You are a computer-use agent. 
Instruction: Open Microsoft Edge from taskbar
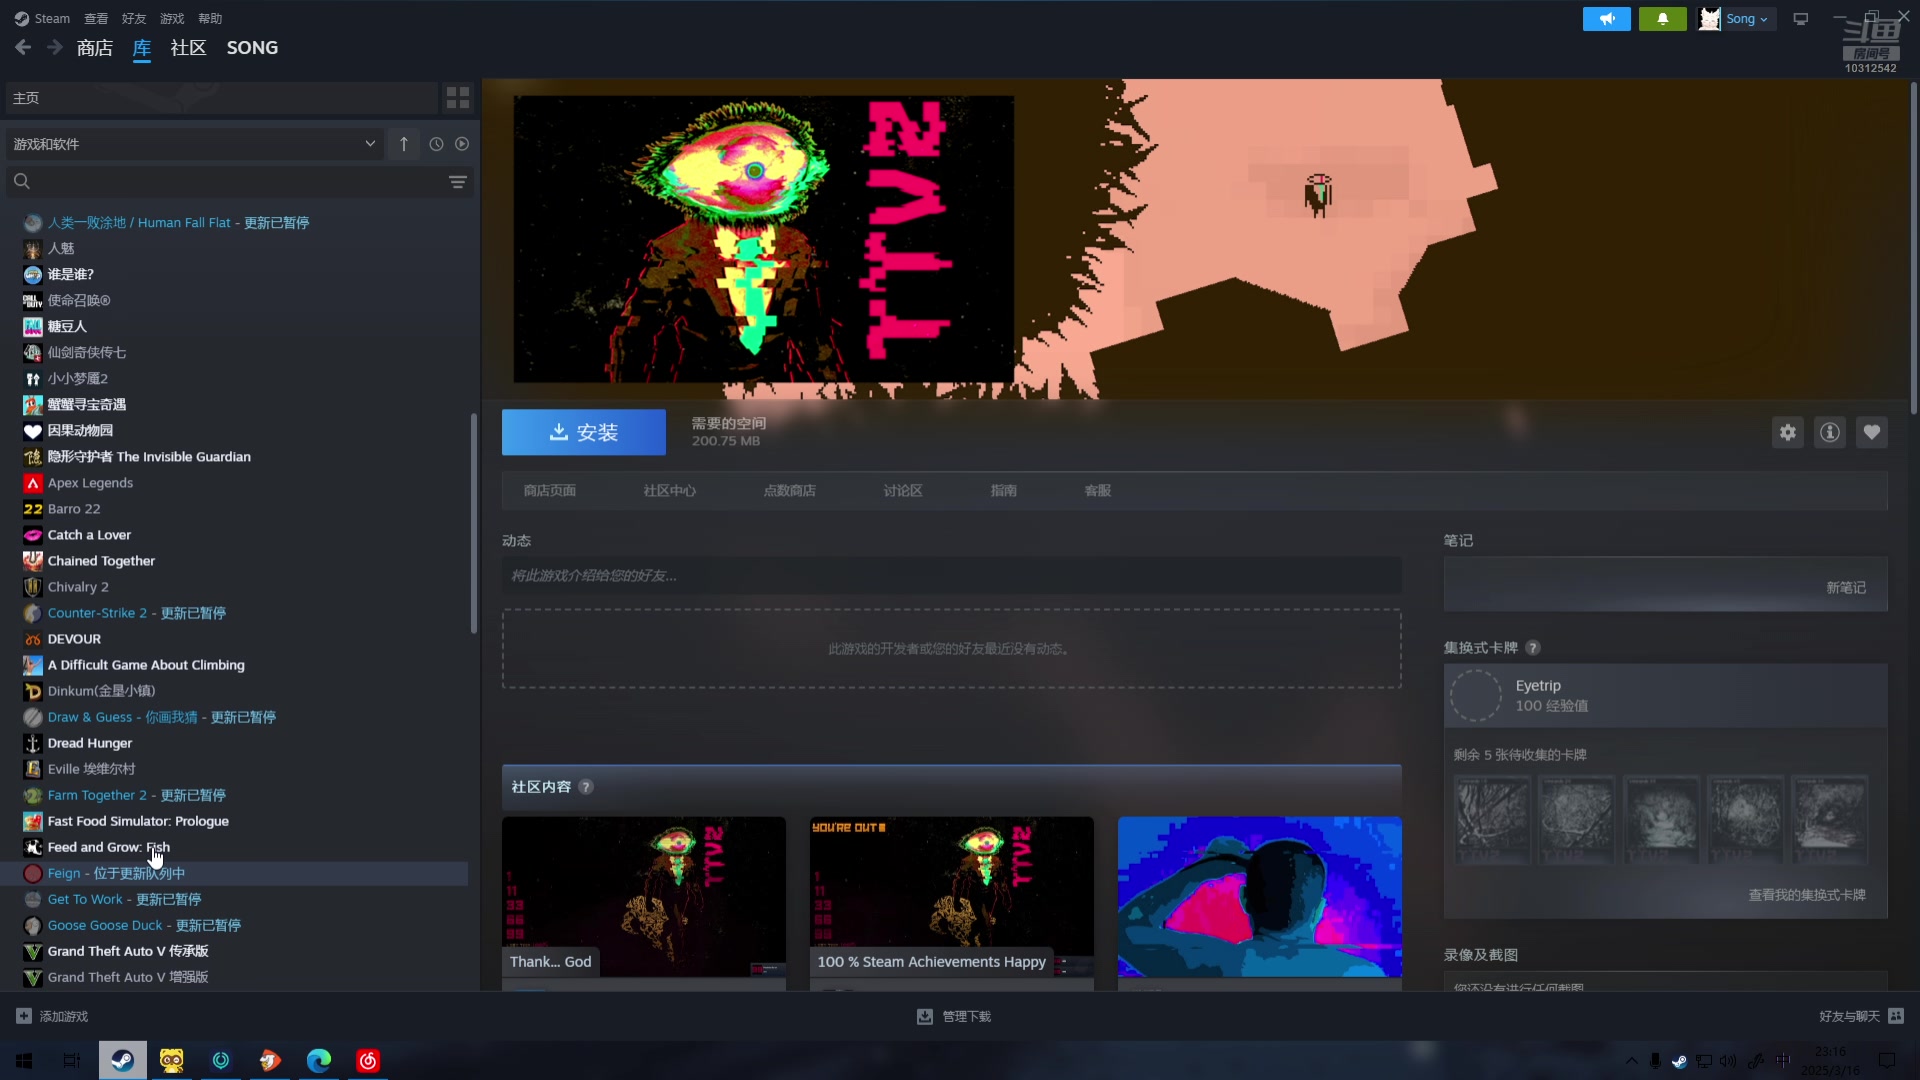pos(319,1060)
